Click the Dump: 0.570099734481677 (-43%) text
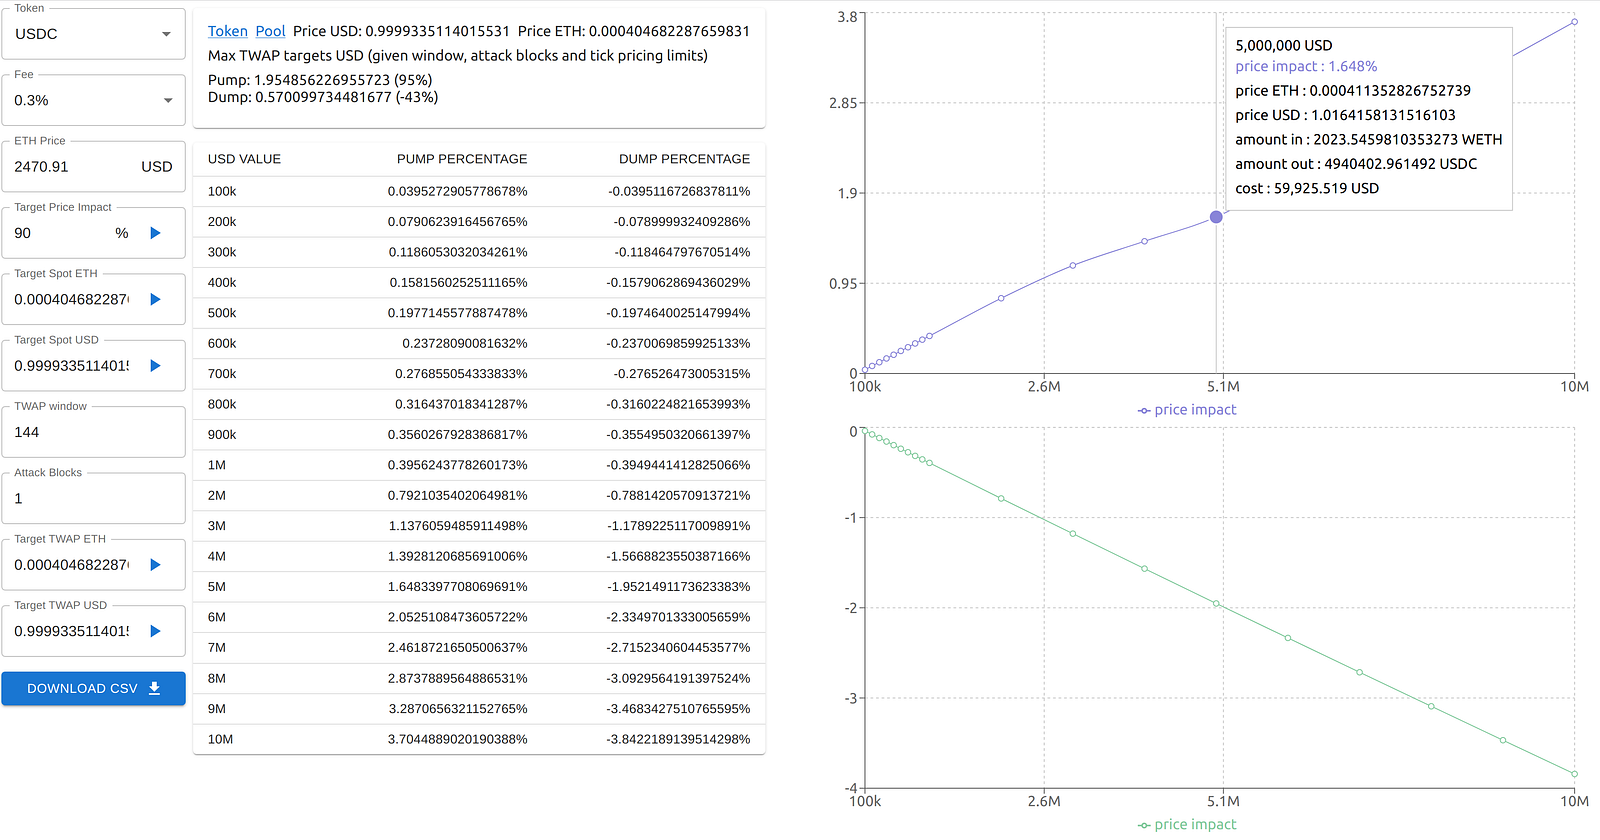The image size is (1600, 840). click(323, 97)
